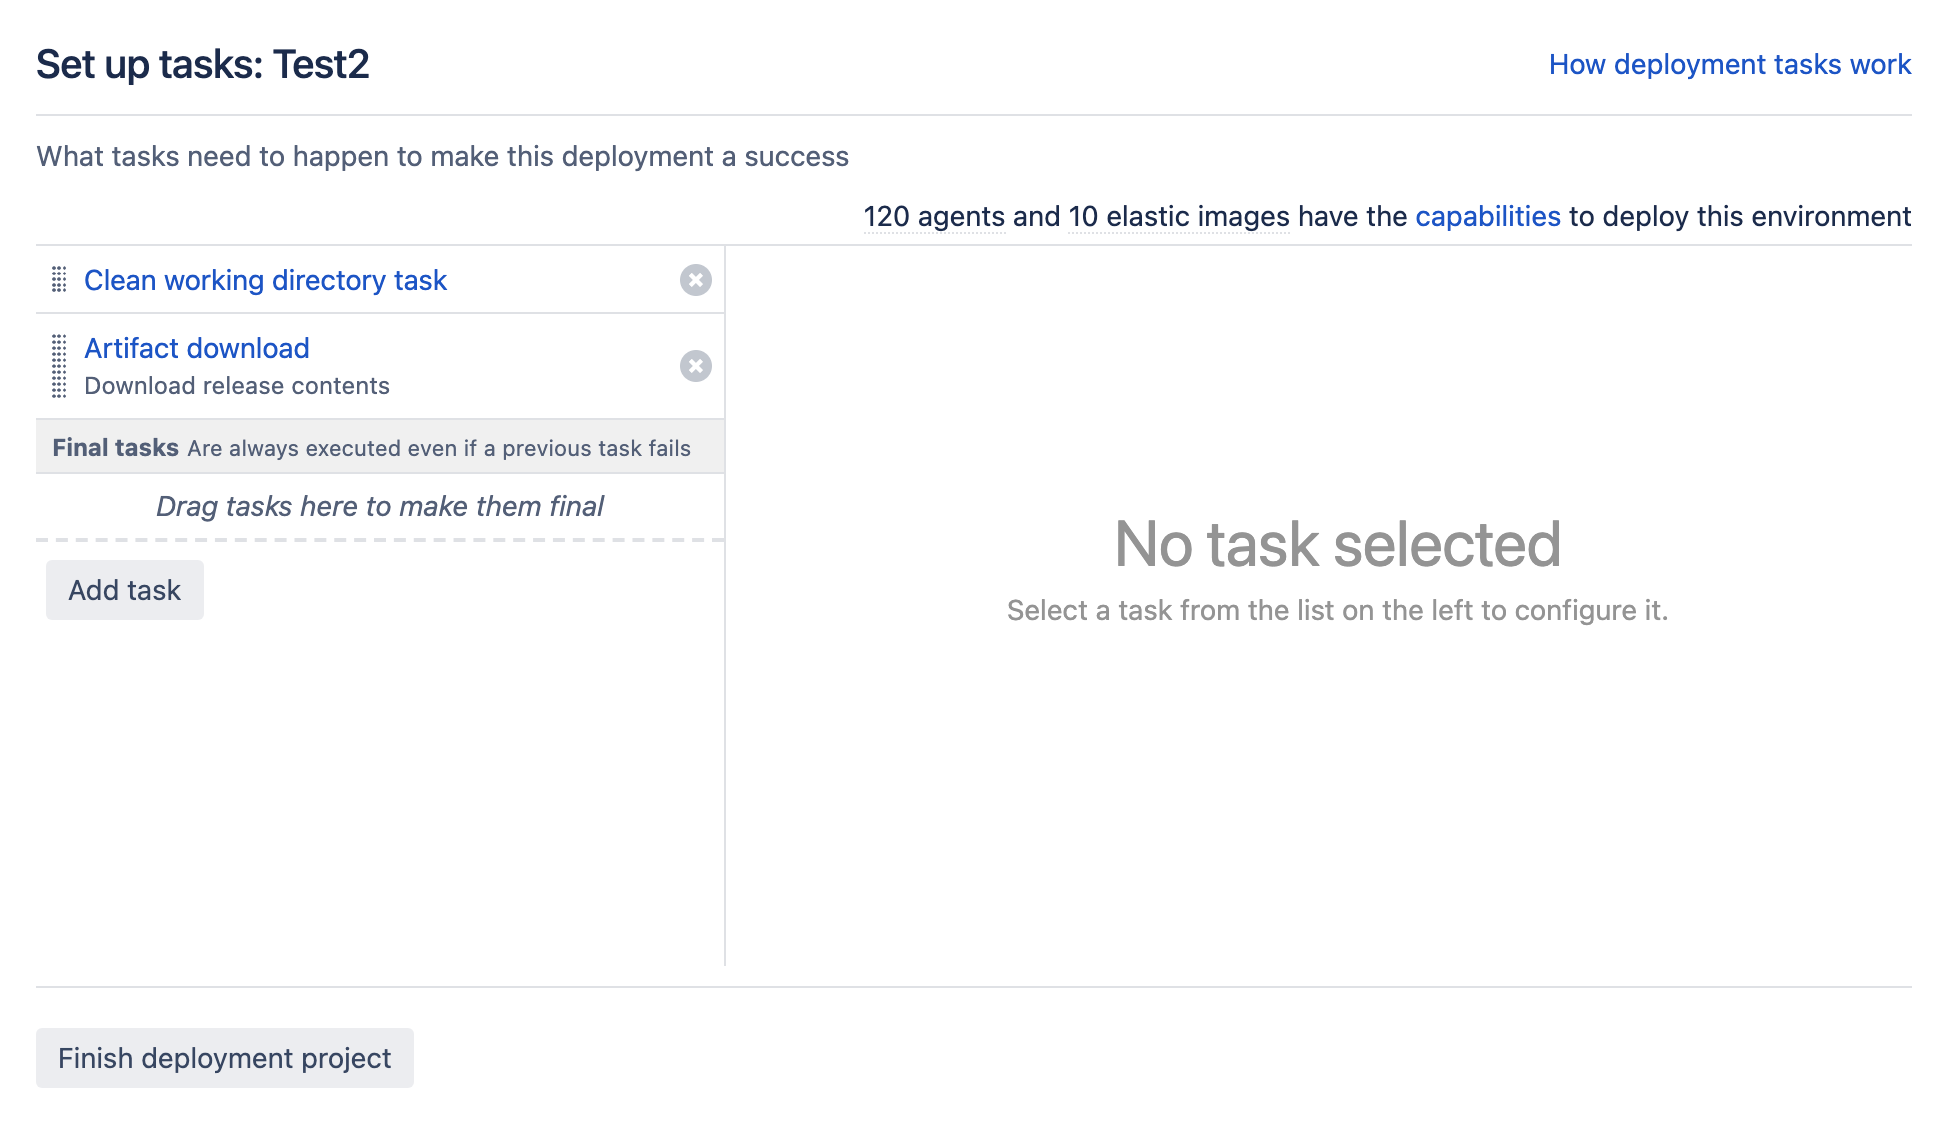This screenshot has width=1950, height=1134.
Task: Click the Final tasks section header
Action: point(380,447)
